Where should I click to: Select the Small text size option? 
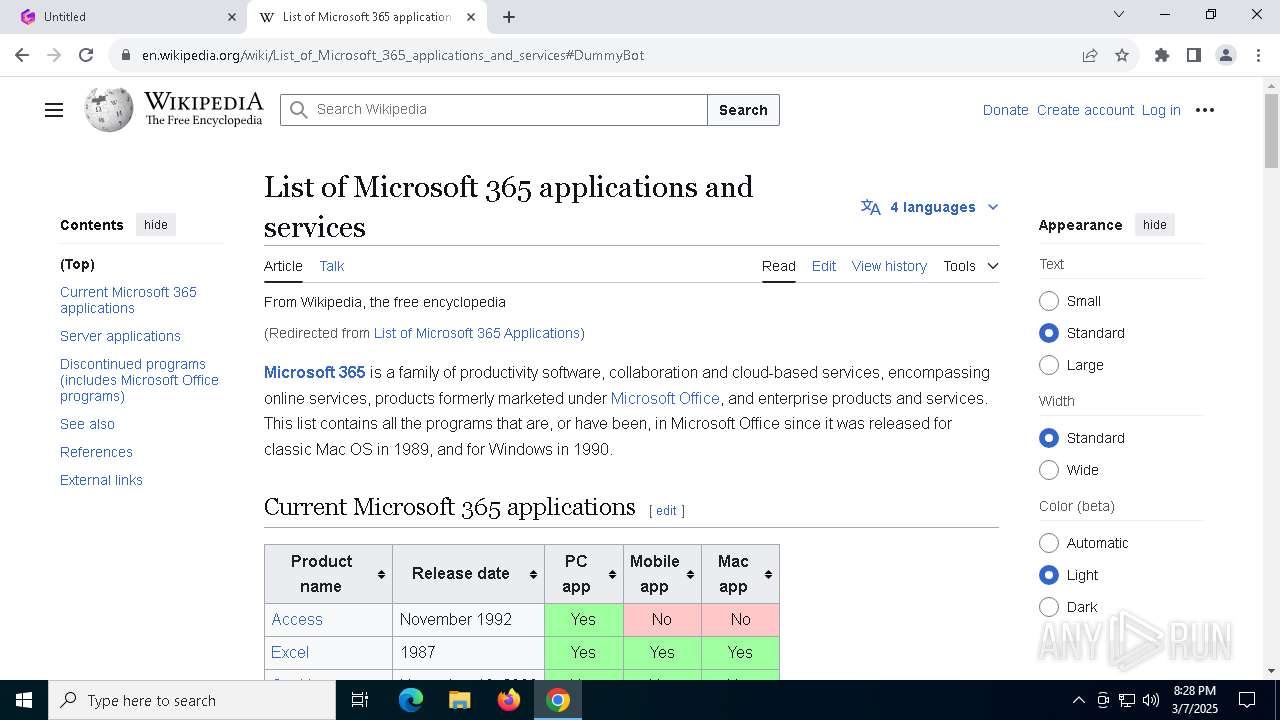tap(1049, 301)
